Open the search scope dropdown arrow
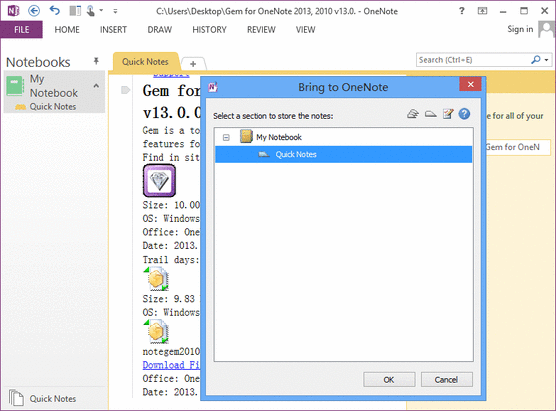 [x=546, y=60]
